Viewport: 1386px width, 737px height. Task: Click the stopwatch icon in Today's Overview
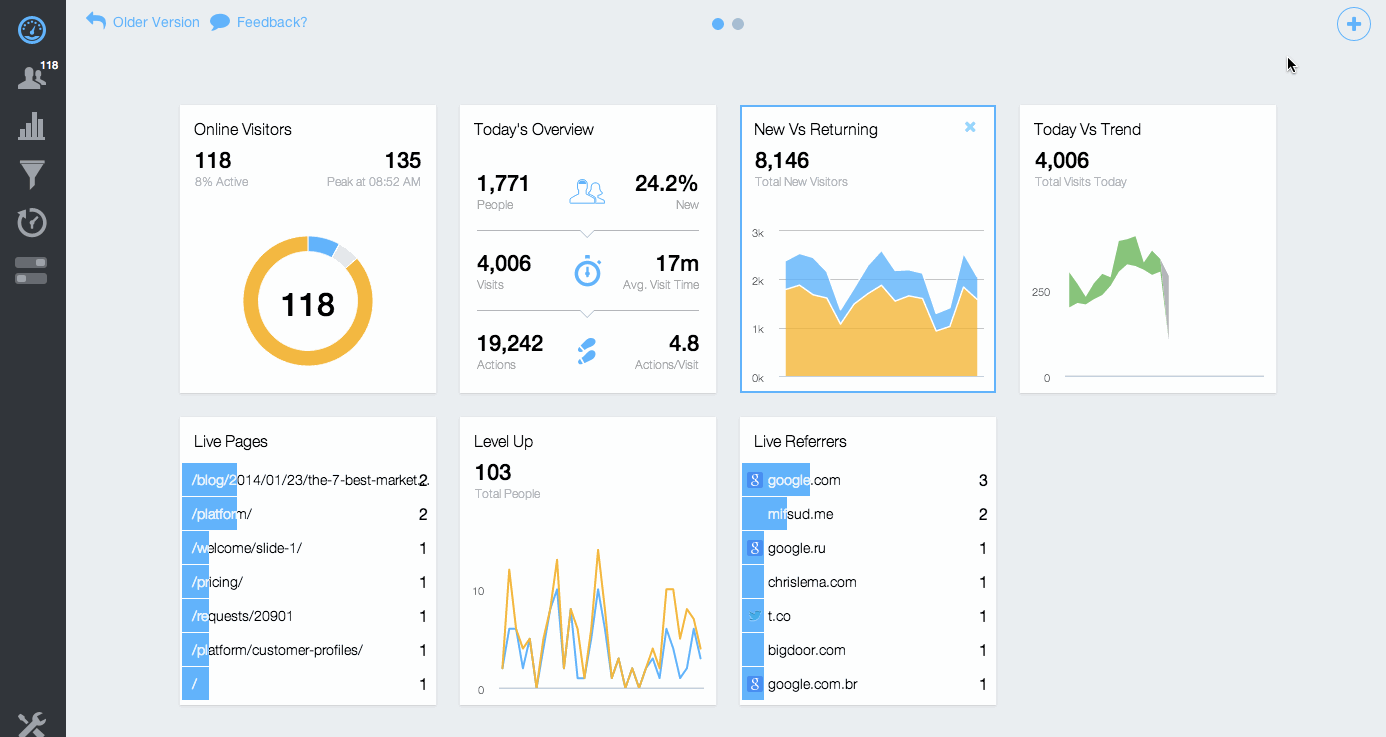tap(587, 270)
